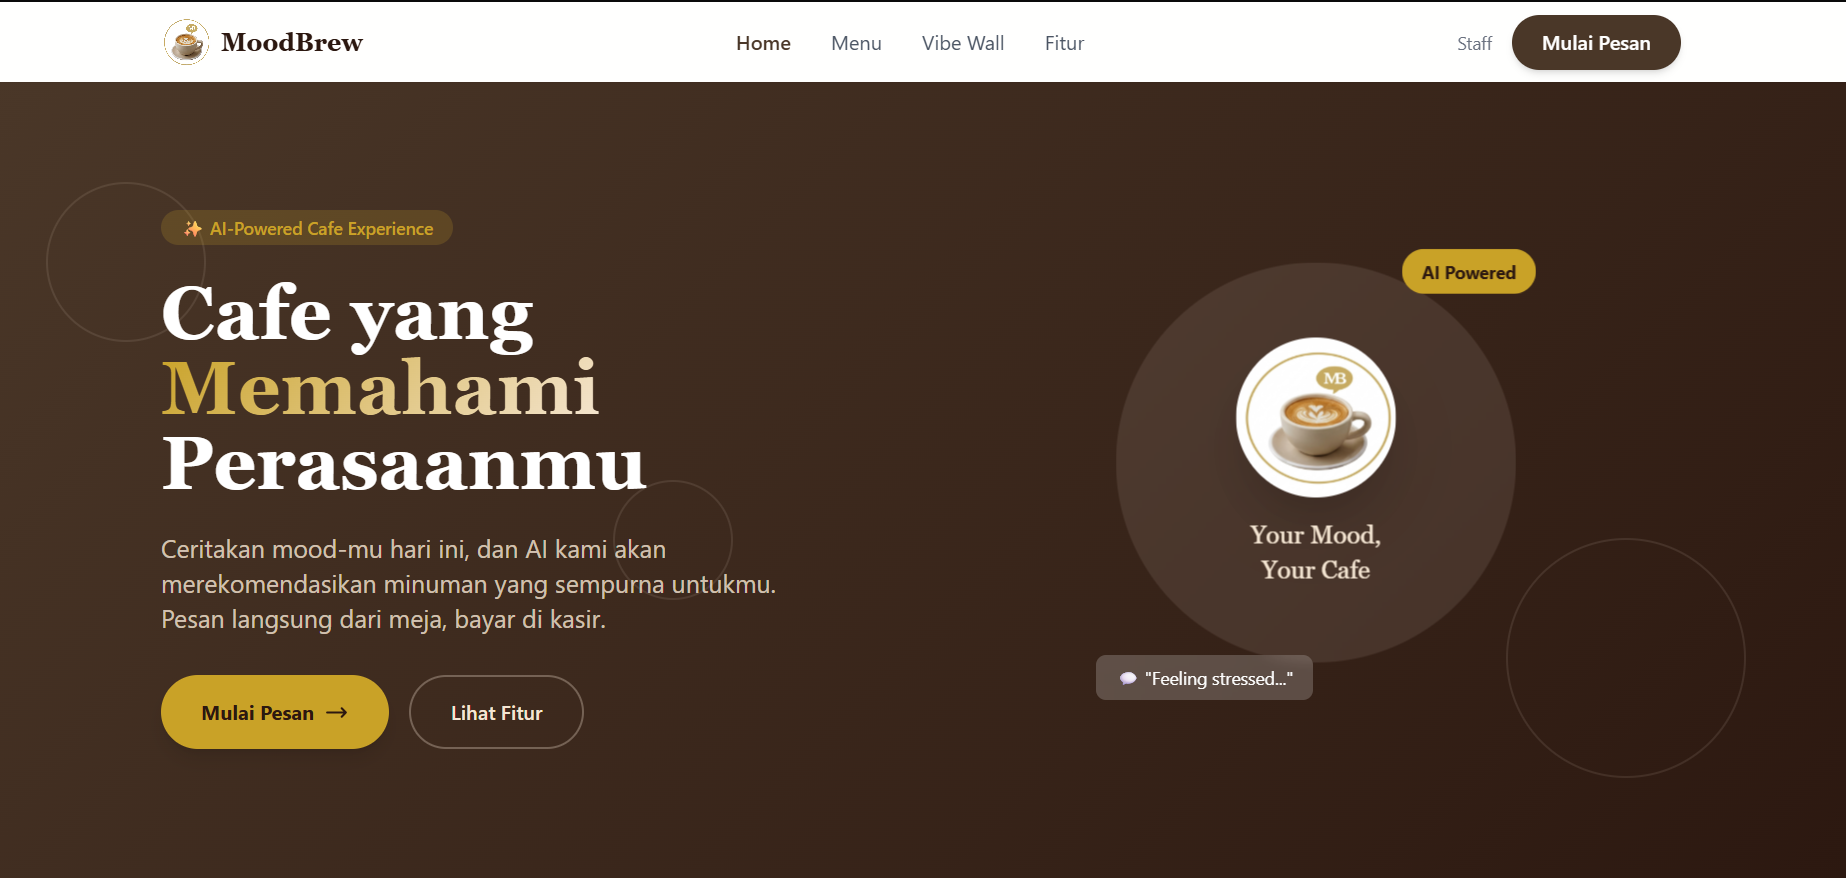Open the Home nav item

click(763, 43)
